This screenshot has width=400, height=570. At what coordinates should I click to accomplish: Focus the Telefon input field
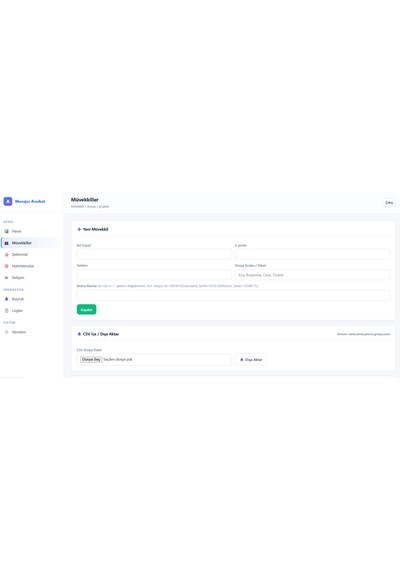[154, 274]
